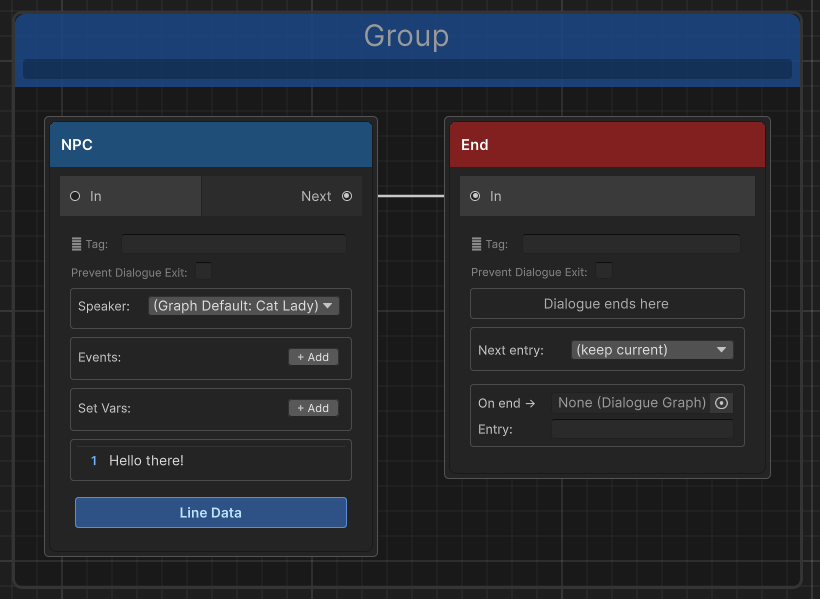This screenshot has height=599, width=820.
Task: Click the NPC node Tag field
Action: pyautogui.click(x=234, y=244)
